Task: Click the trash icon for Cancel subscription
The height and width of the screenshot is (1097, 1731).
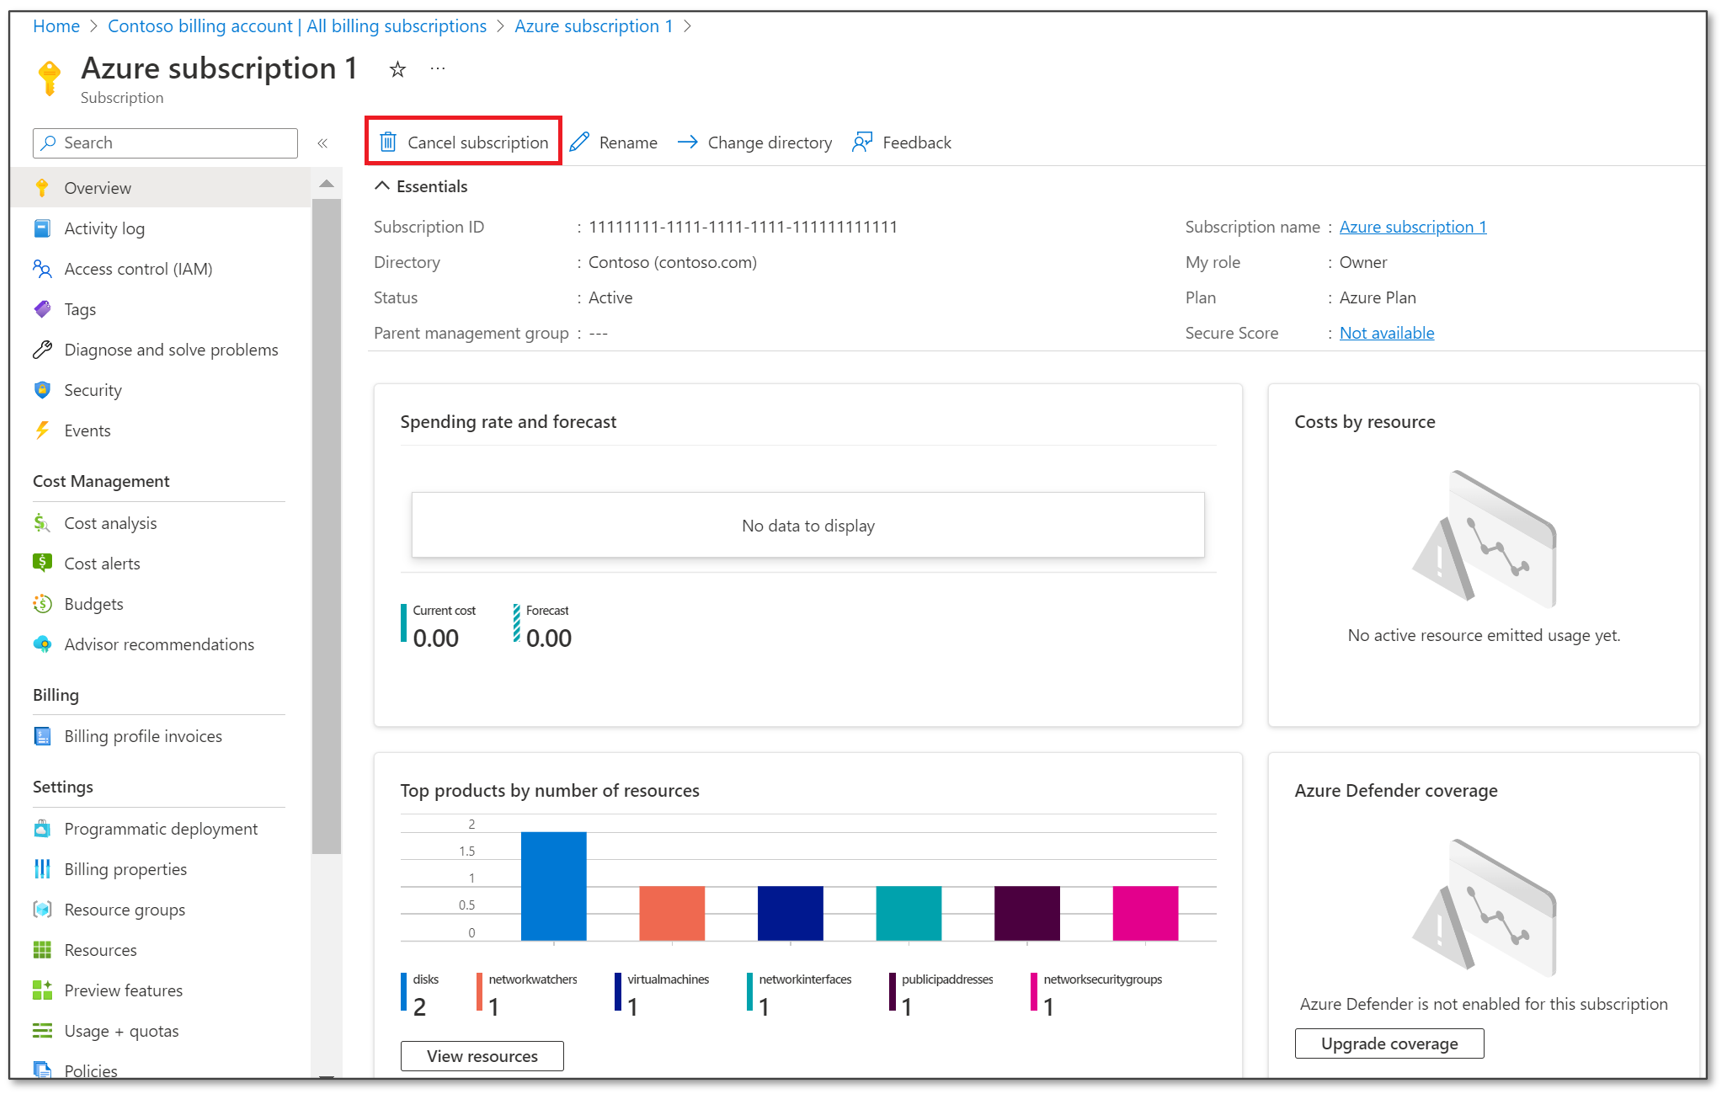Action: (x=388, y=142)
